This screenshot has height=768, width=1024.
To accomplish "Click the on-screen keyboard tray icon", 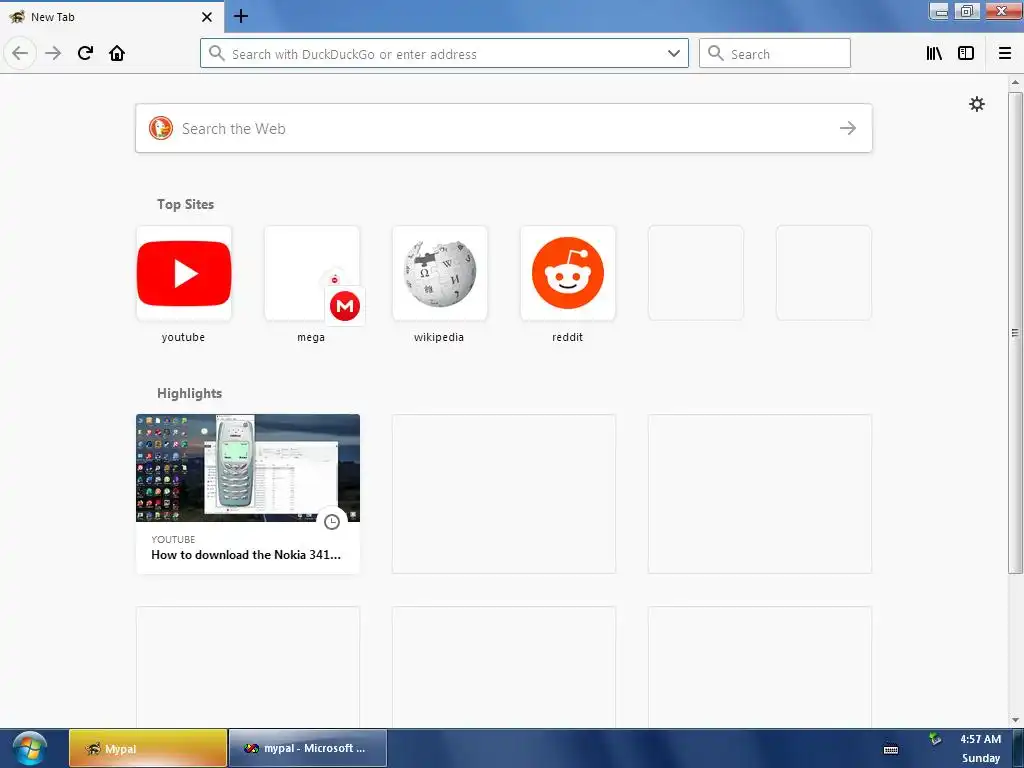I will coord(891,748).
